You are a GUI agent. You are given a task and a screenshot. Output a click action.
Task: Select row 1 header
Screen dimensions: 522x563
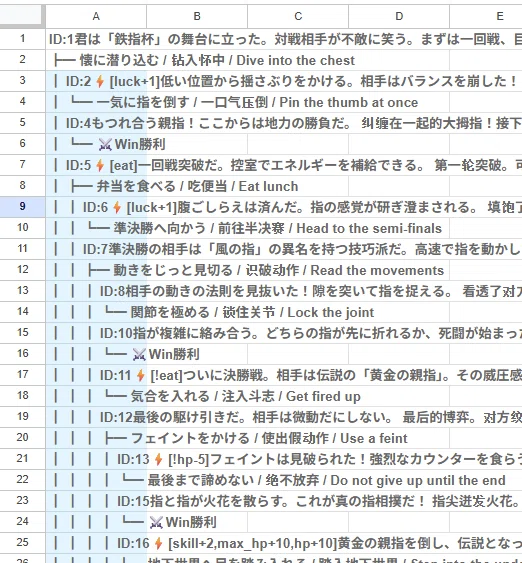(x=23, y=38)
